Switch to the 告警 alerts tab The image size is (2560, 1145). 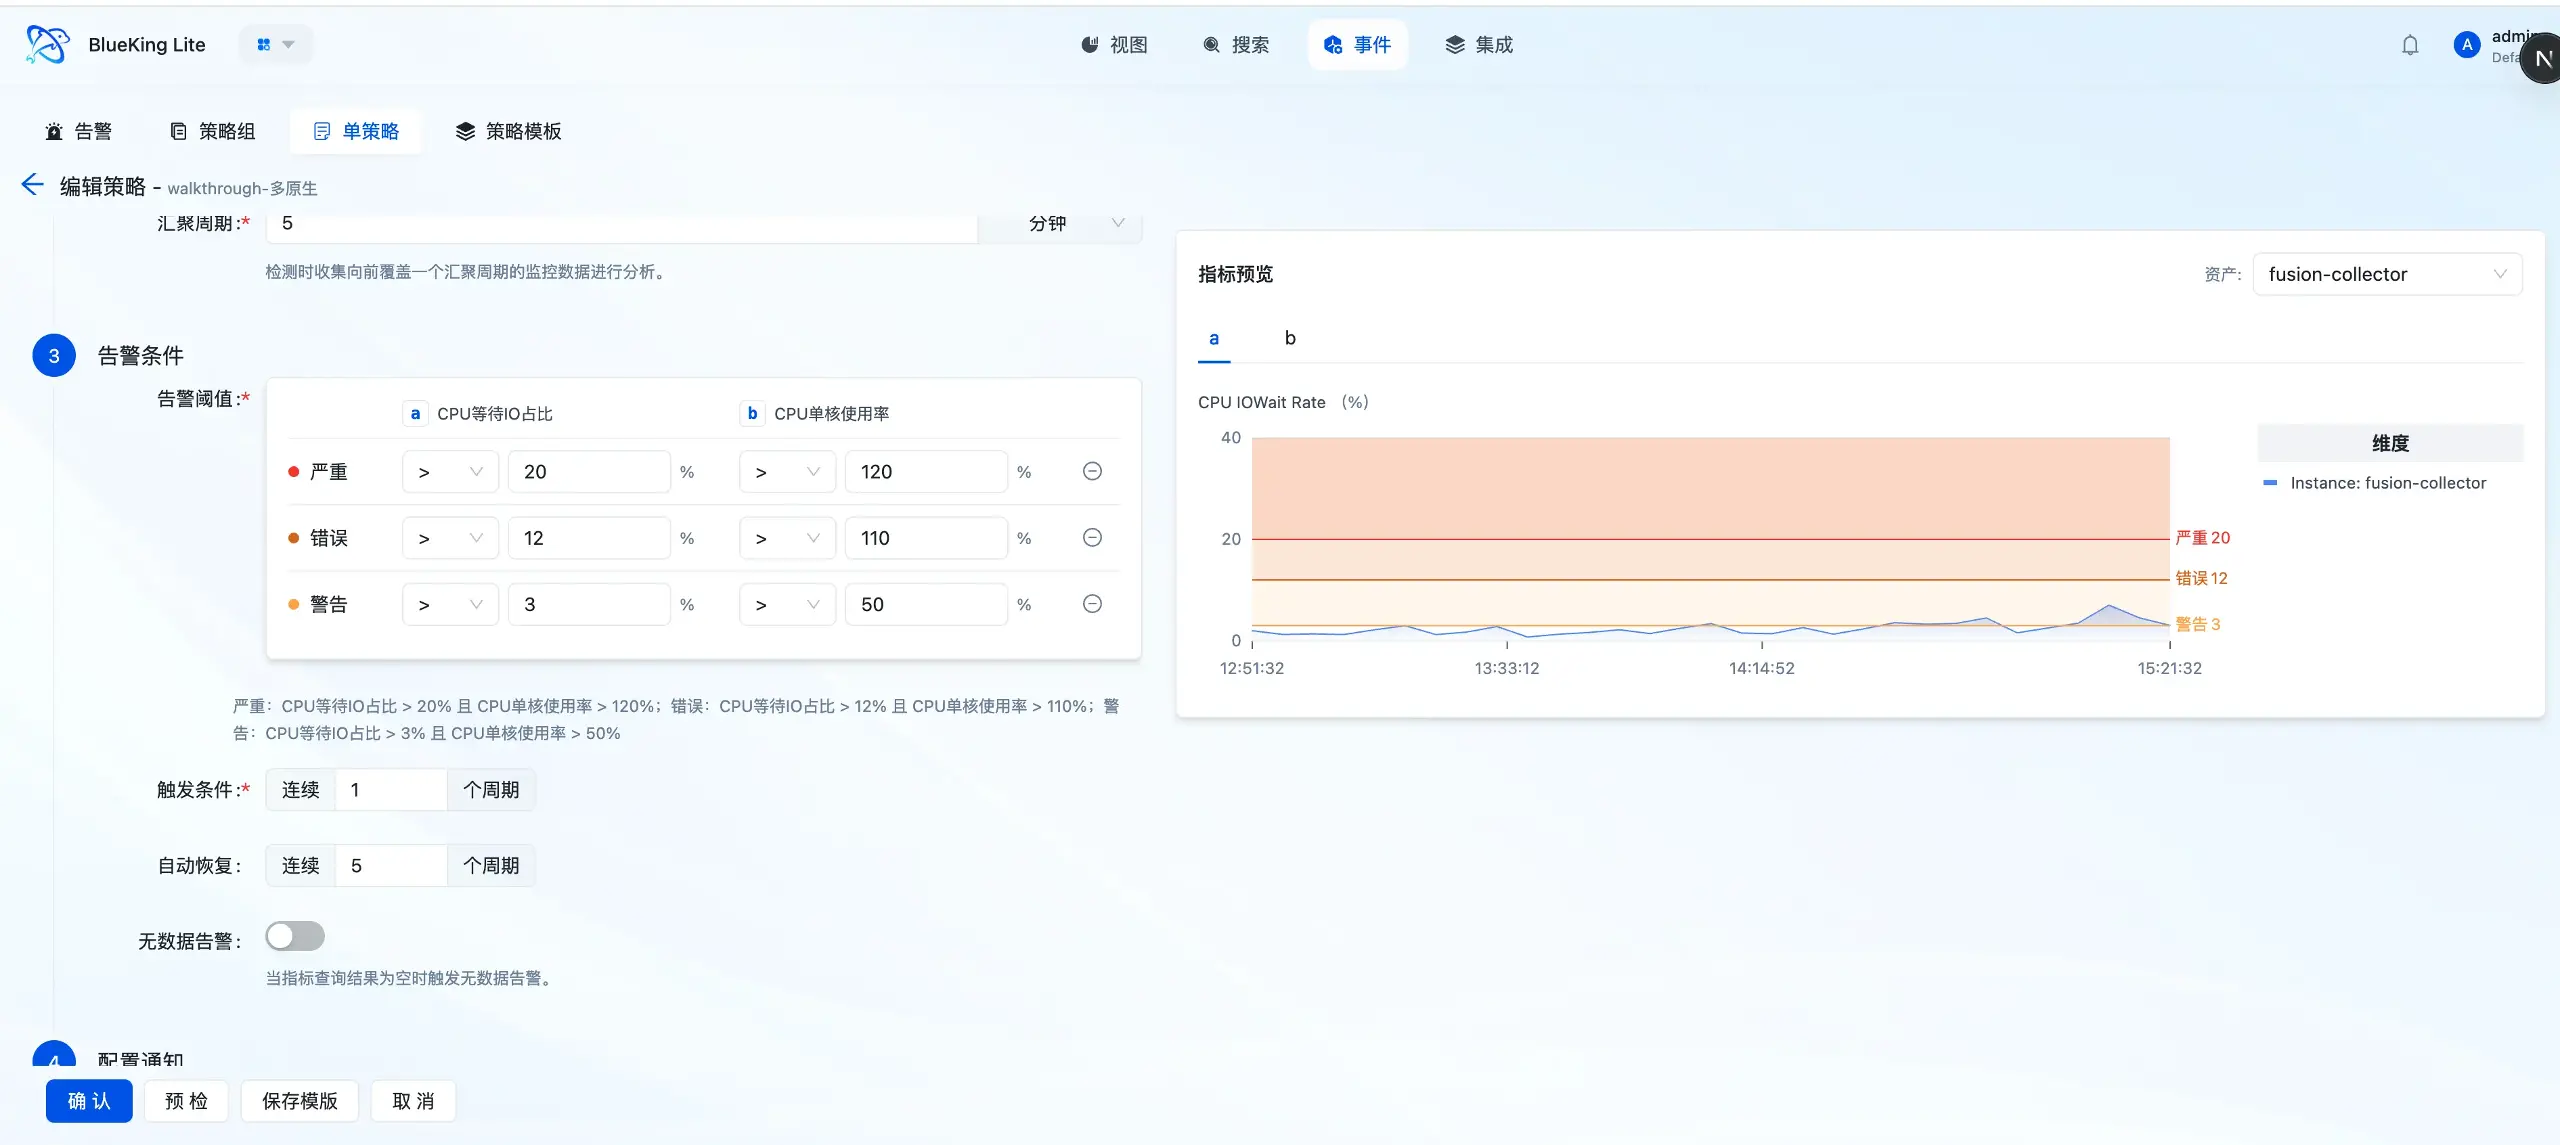(x=79, y=131)
